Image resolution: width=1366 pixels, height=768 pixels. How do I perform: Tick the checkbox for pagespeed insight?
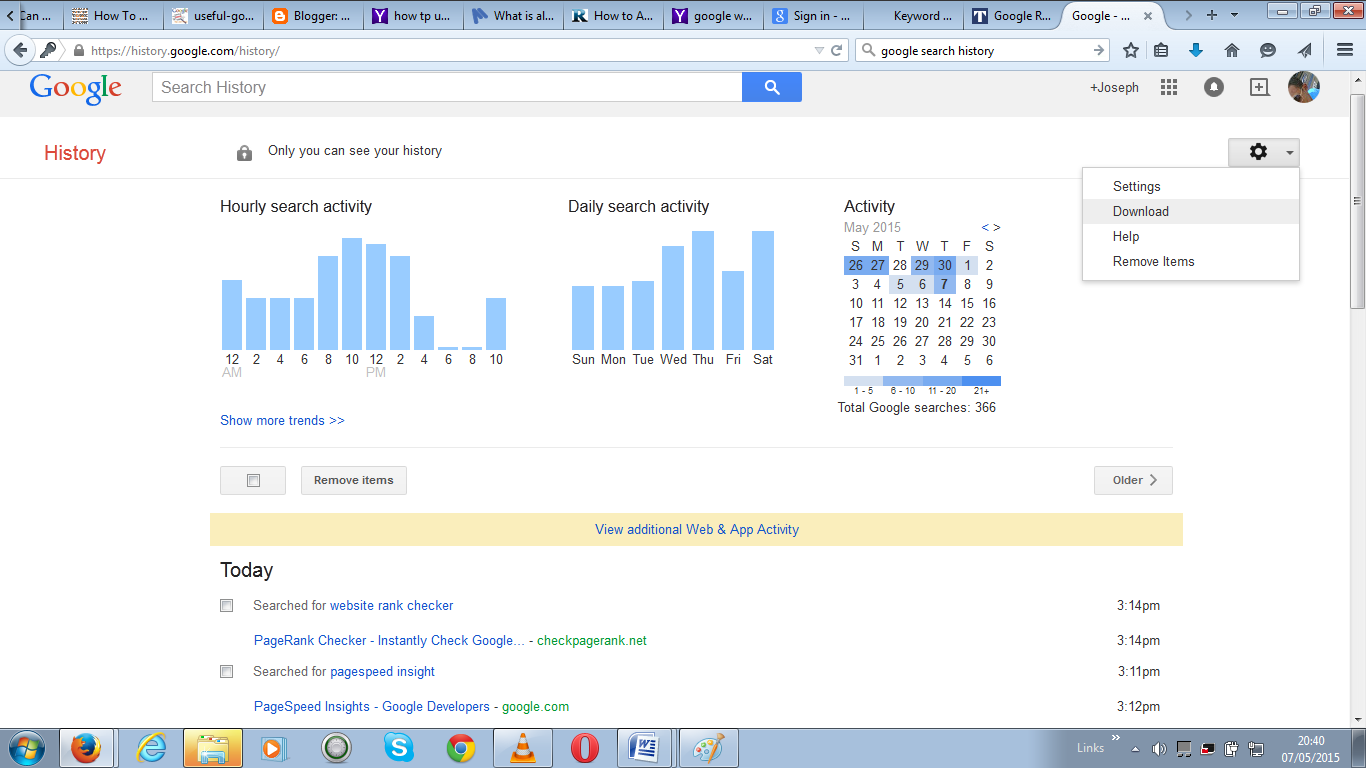[x=227, y=671]
